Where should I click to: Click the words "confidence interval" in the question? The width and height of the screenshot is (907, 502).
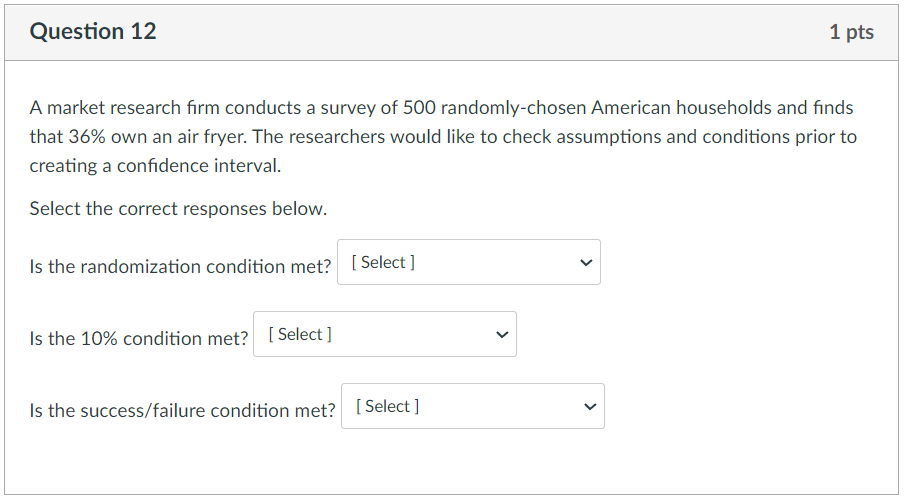(199, 166)
